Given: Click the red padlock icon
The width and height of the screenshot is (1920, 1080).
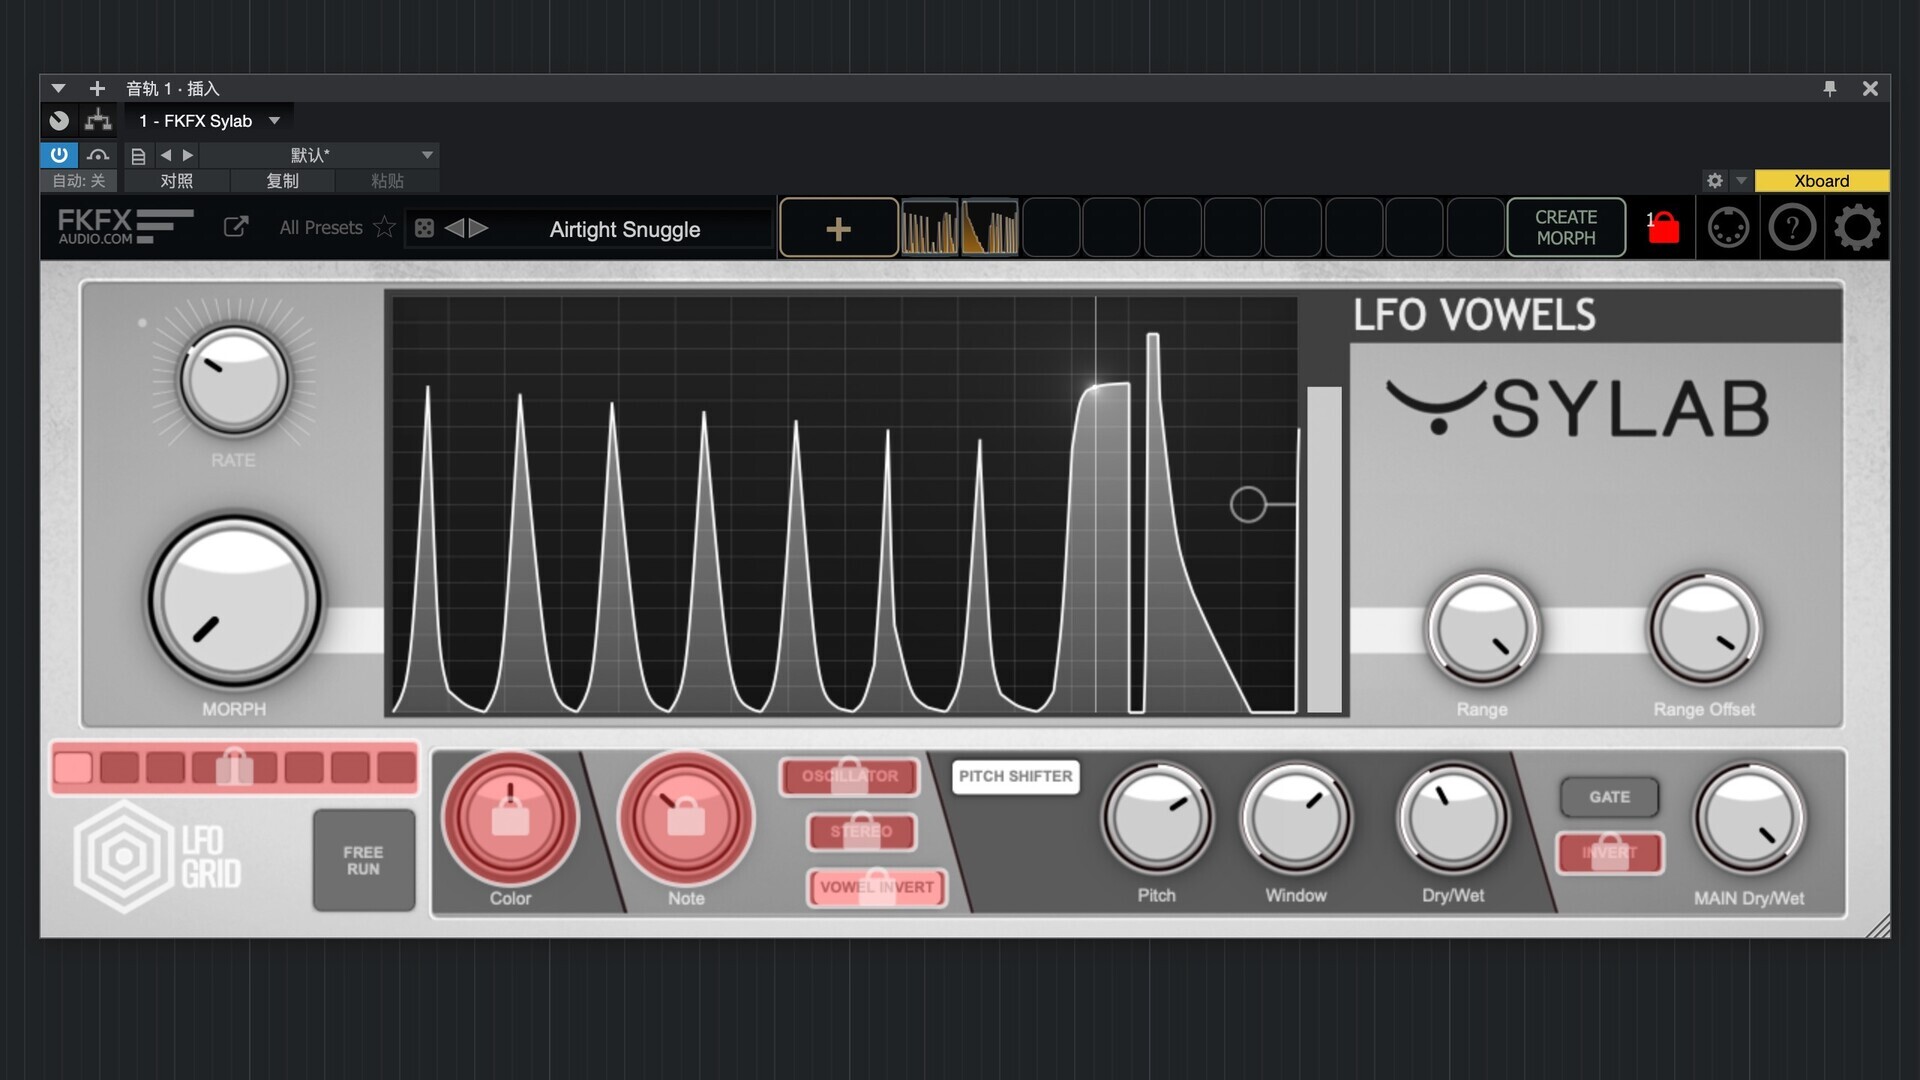Looking at the screenshot, I should pos(1663,228).
